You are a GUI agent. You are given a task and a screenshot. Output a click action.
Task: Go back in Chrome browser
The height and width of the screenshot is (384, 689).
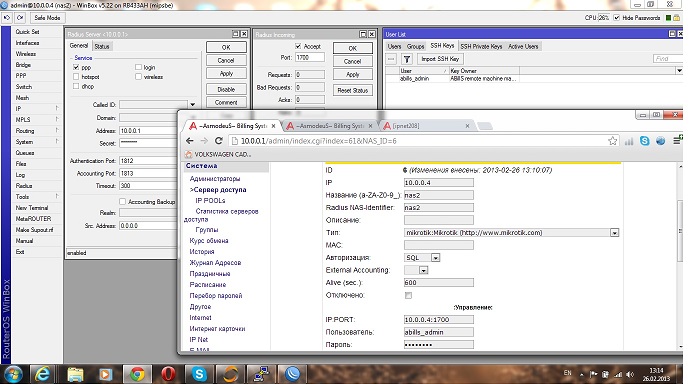tap(190, 141)
